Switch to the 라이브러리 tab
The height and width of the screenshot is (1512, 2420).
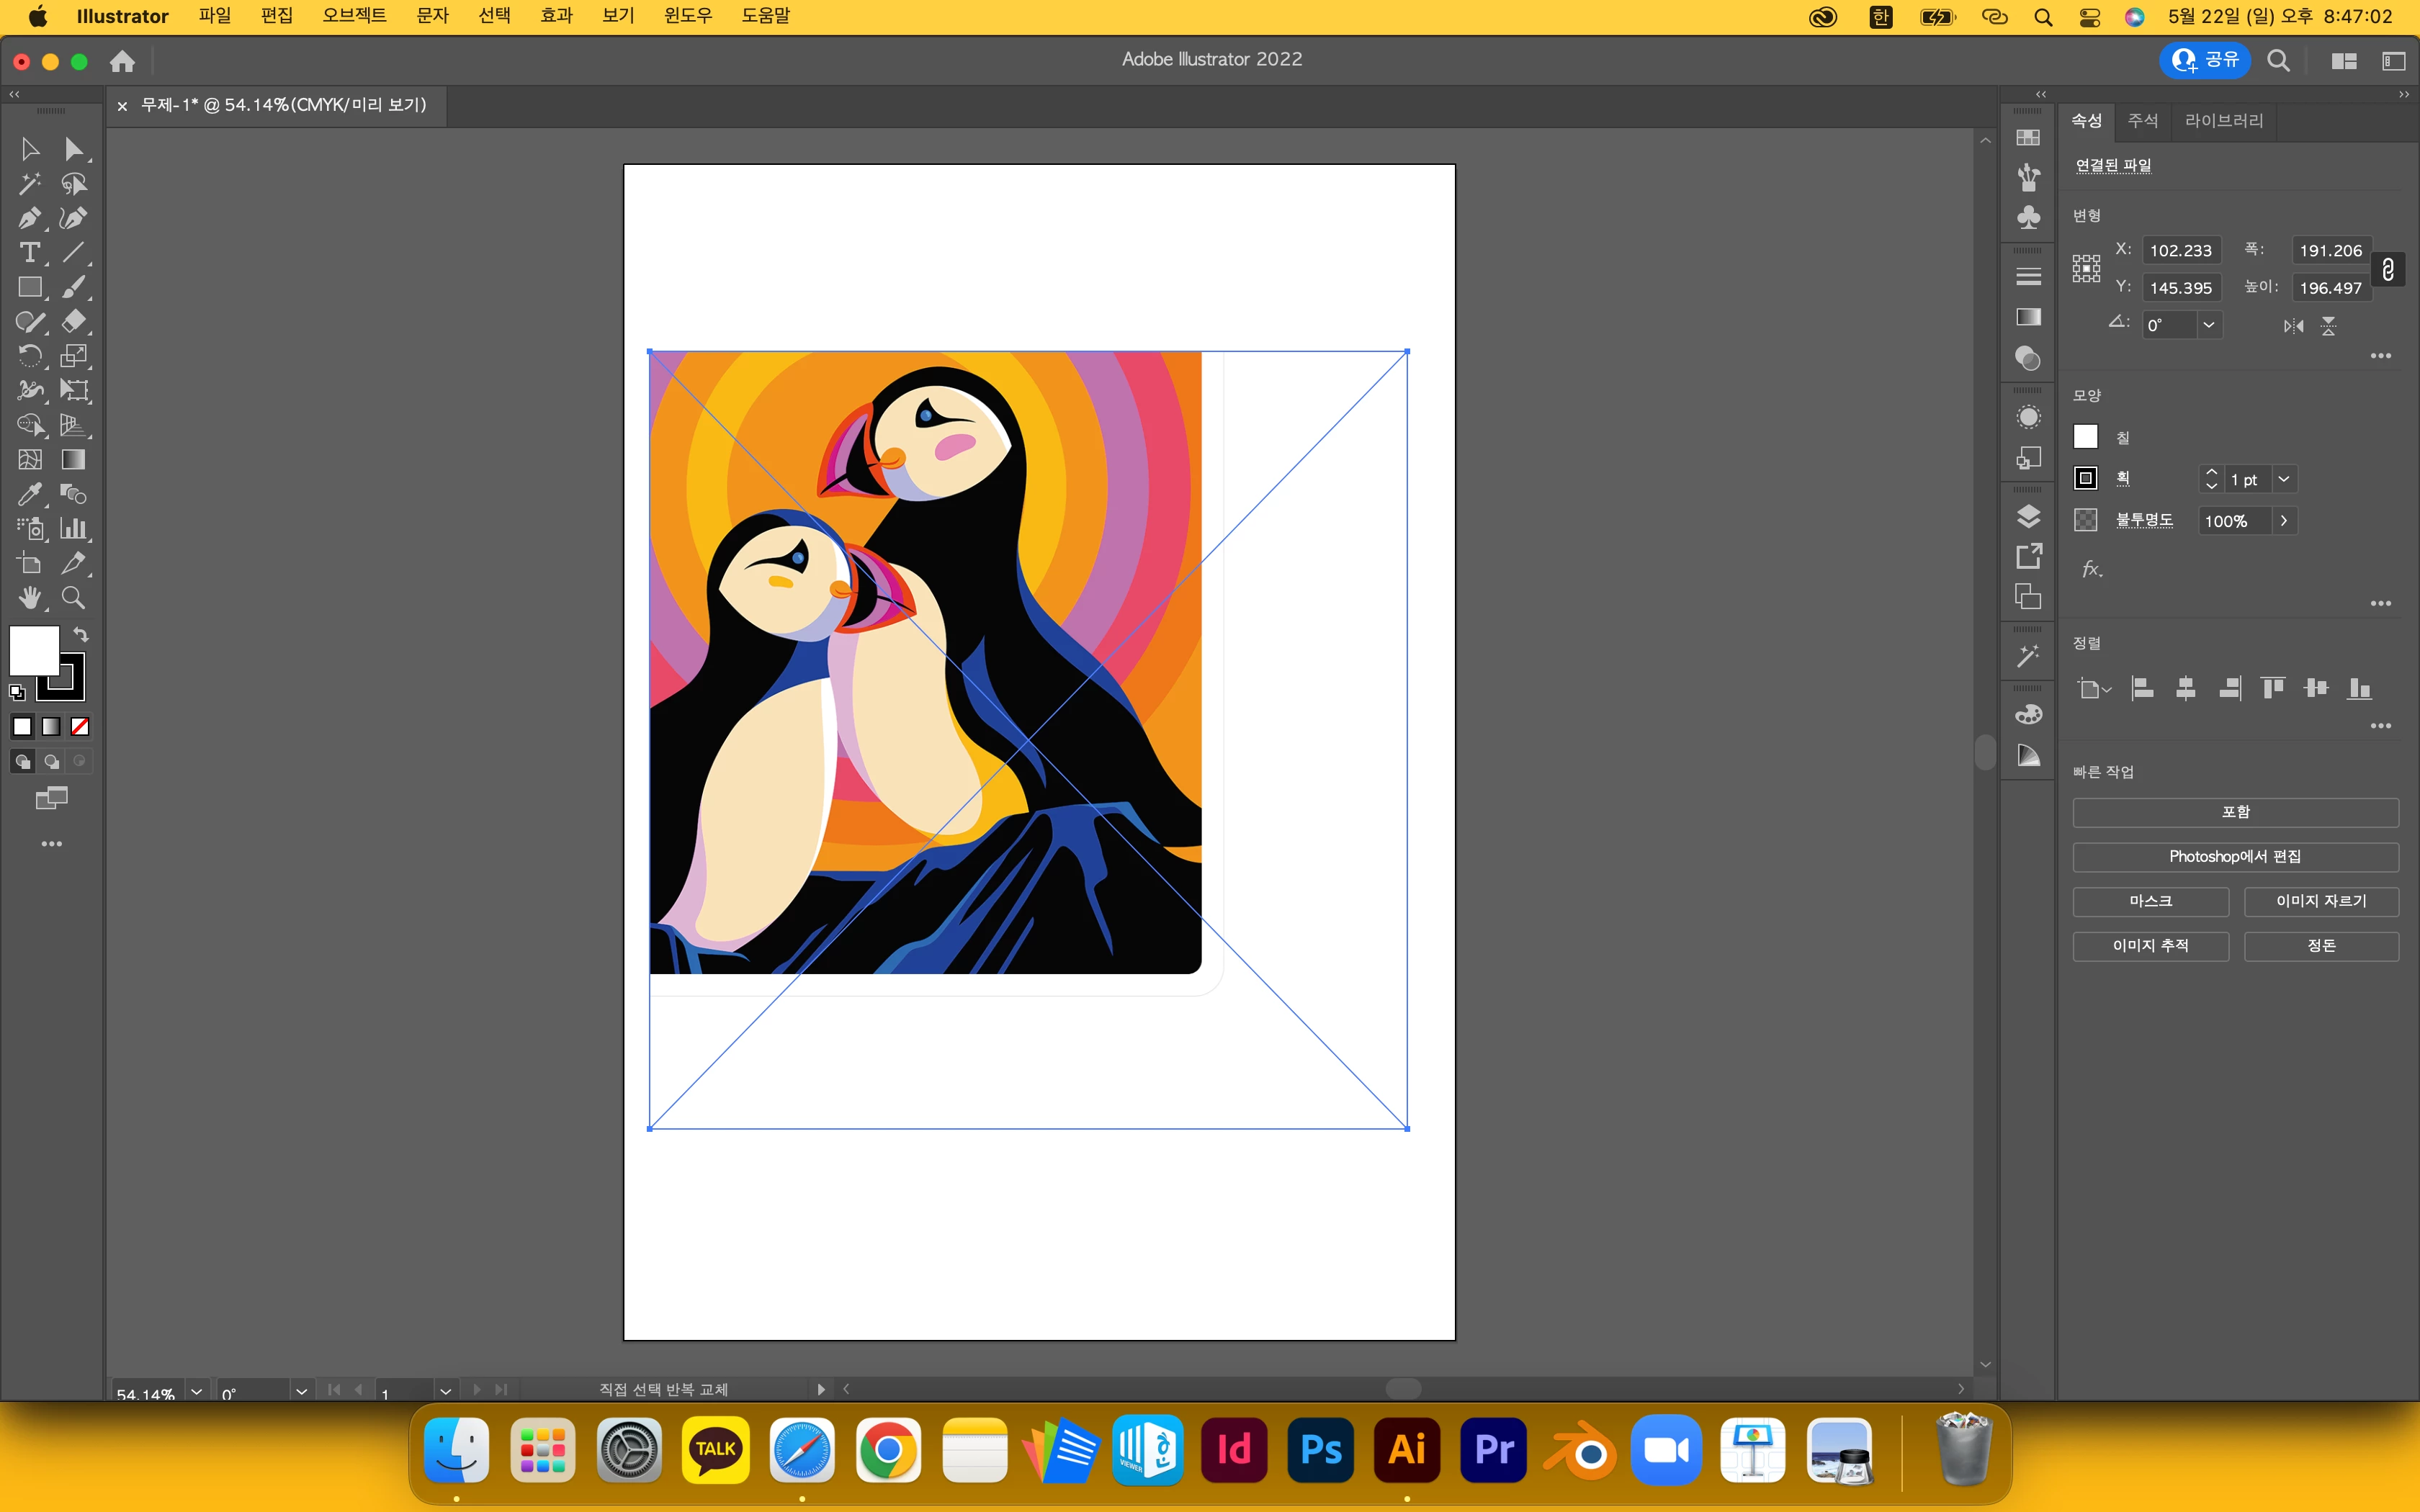coord(2223,120)
